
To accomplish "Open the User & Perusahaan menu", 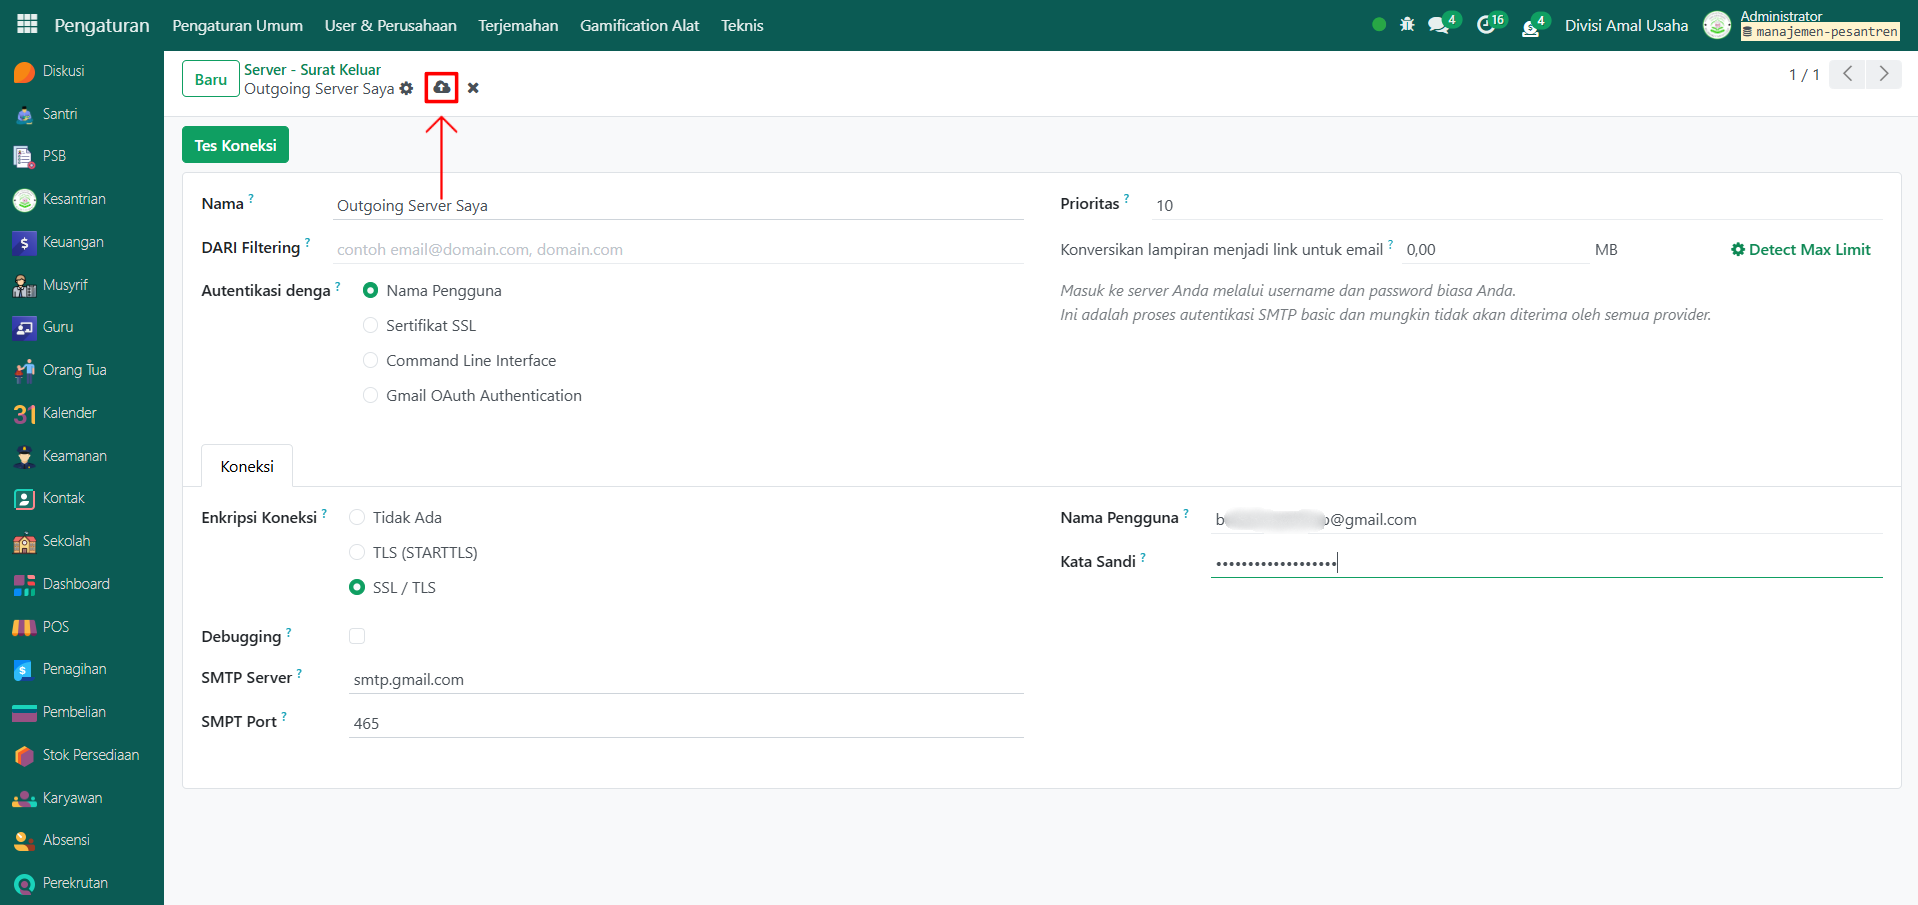I will pyautogui.click(x=390, y=26).
